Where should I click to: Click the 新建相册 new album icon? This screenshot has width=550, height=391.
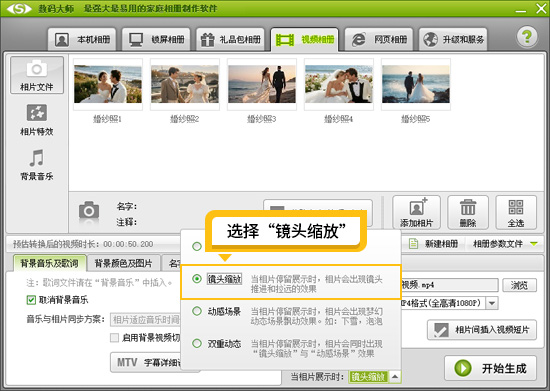[413, 243]
